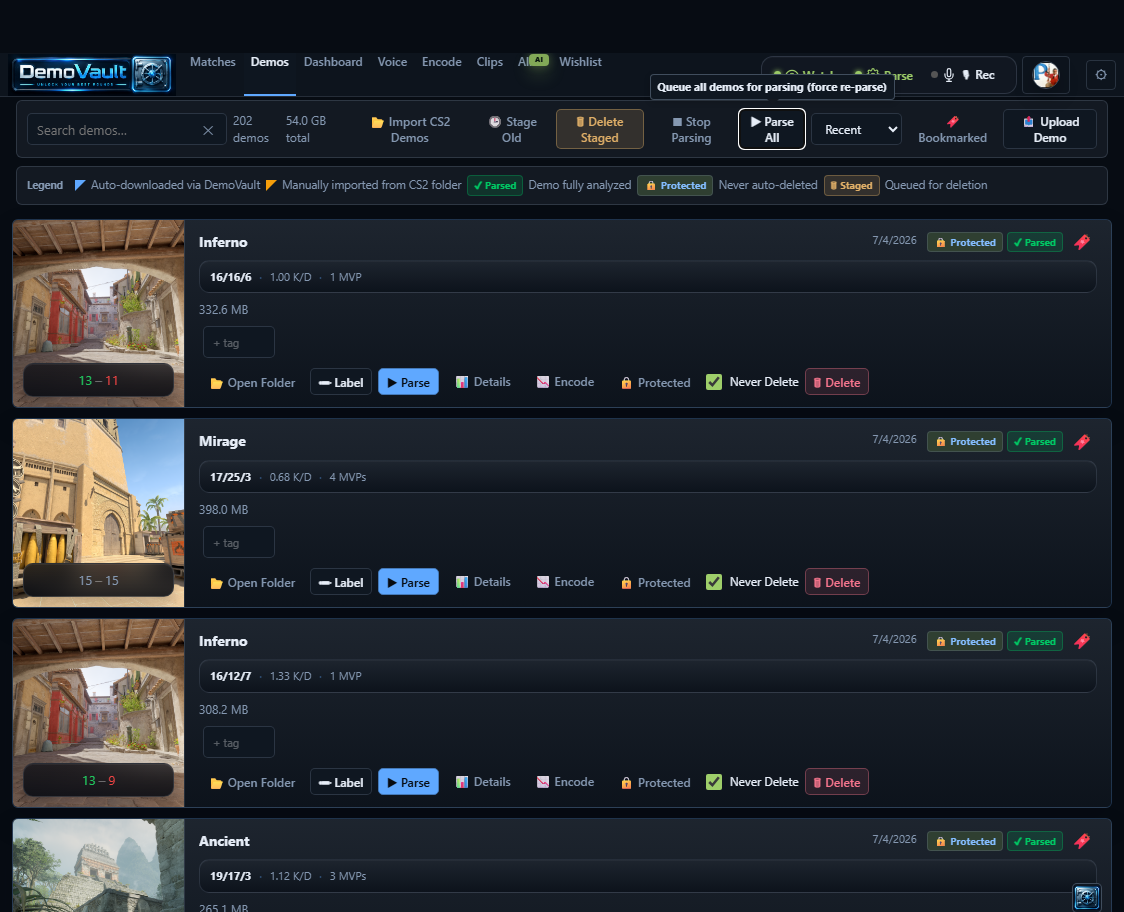Open Folder for the Inferno 13–11 demo
The image size is (1124, 912).
(x=252, y=382)
